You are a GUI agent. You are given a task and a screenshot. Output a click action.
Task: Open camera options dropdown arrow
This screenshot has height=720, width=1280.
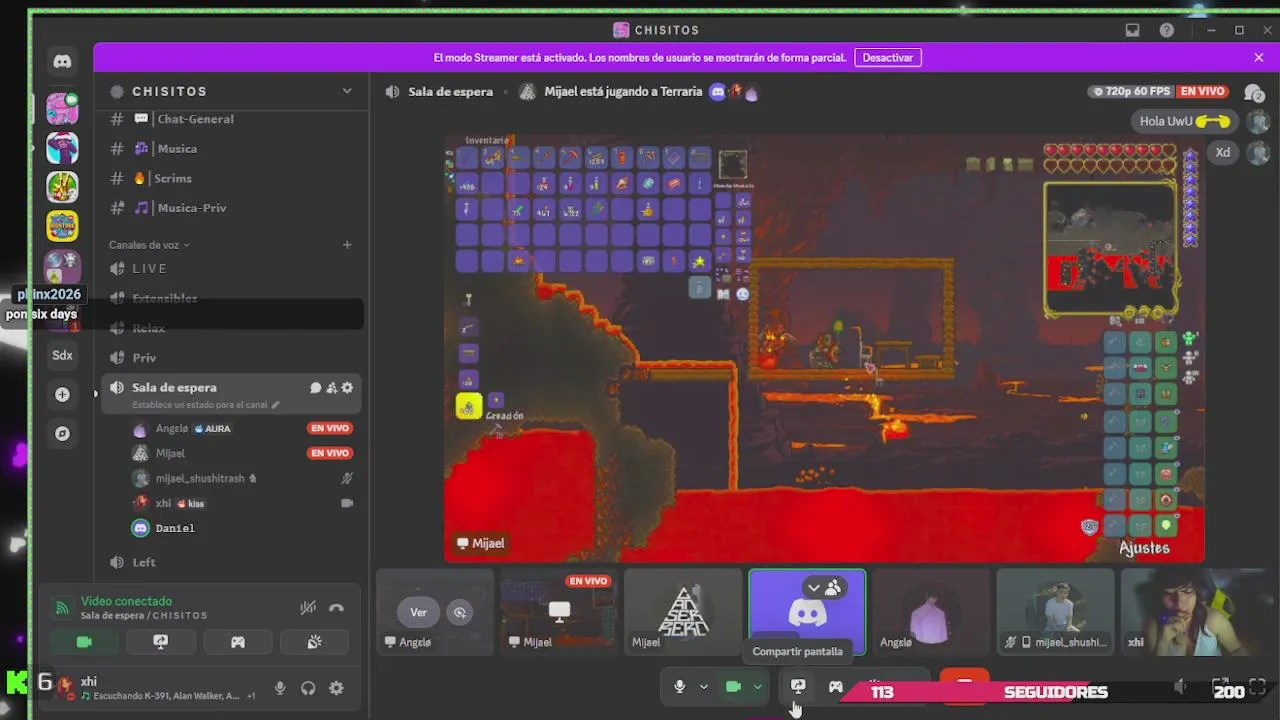757,687
